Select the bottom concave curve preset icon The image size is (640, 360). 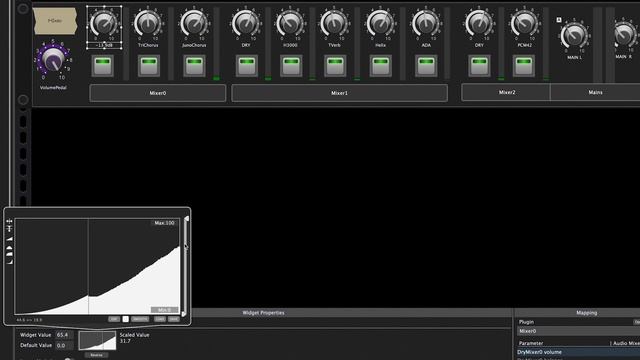click(x=9, y=262)
